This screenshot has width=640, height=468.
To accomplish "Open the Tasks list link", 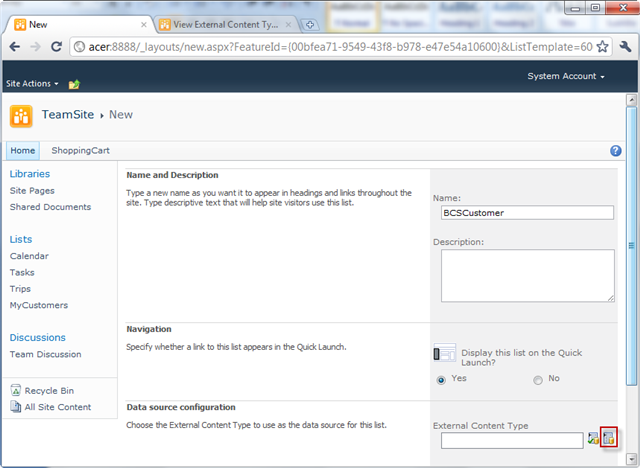I will 22,273.
